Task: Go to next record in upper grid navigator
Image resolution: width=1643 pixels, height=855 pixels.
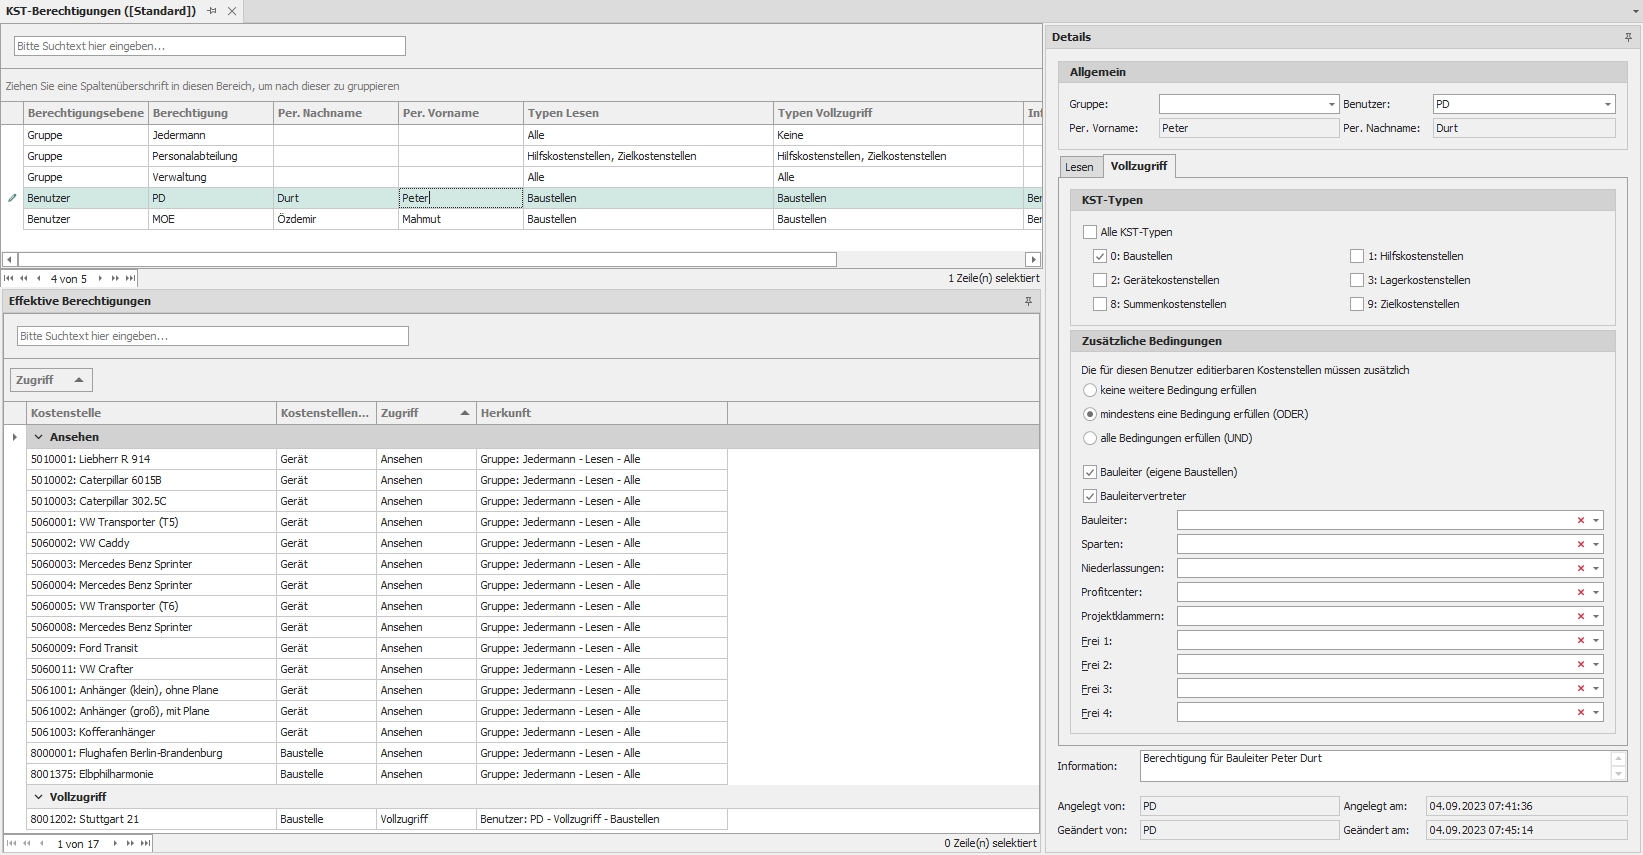Action: click(100, 279)
